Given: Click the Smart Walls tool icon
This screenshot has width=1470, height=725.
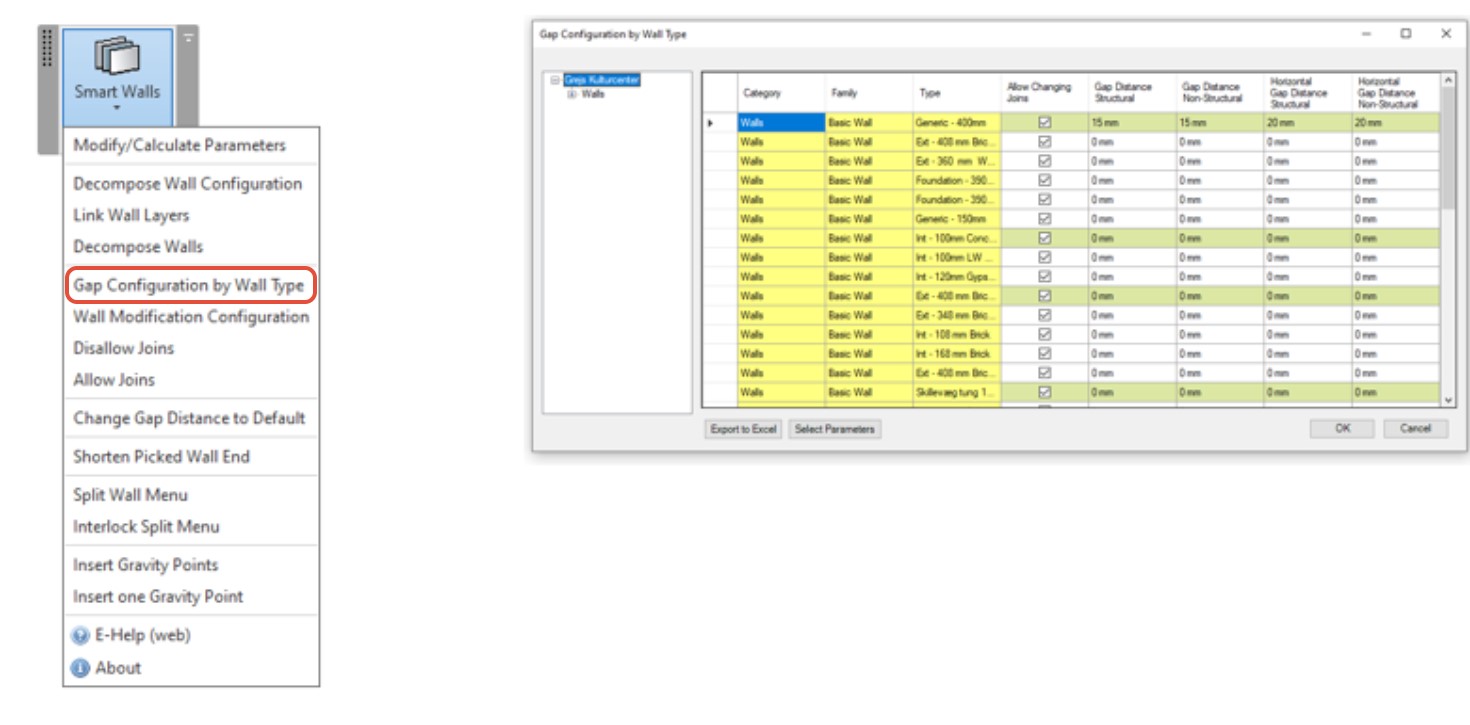Looking at the screenshot, I should pyautogui.click(x=117, y=58).
